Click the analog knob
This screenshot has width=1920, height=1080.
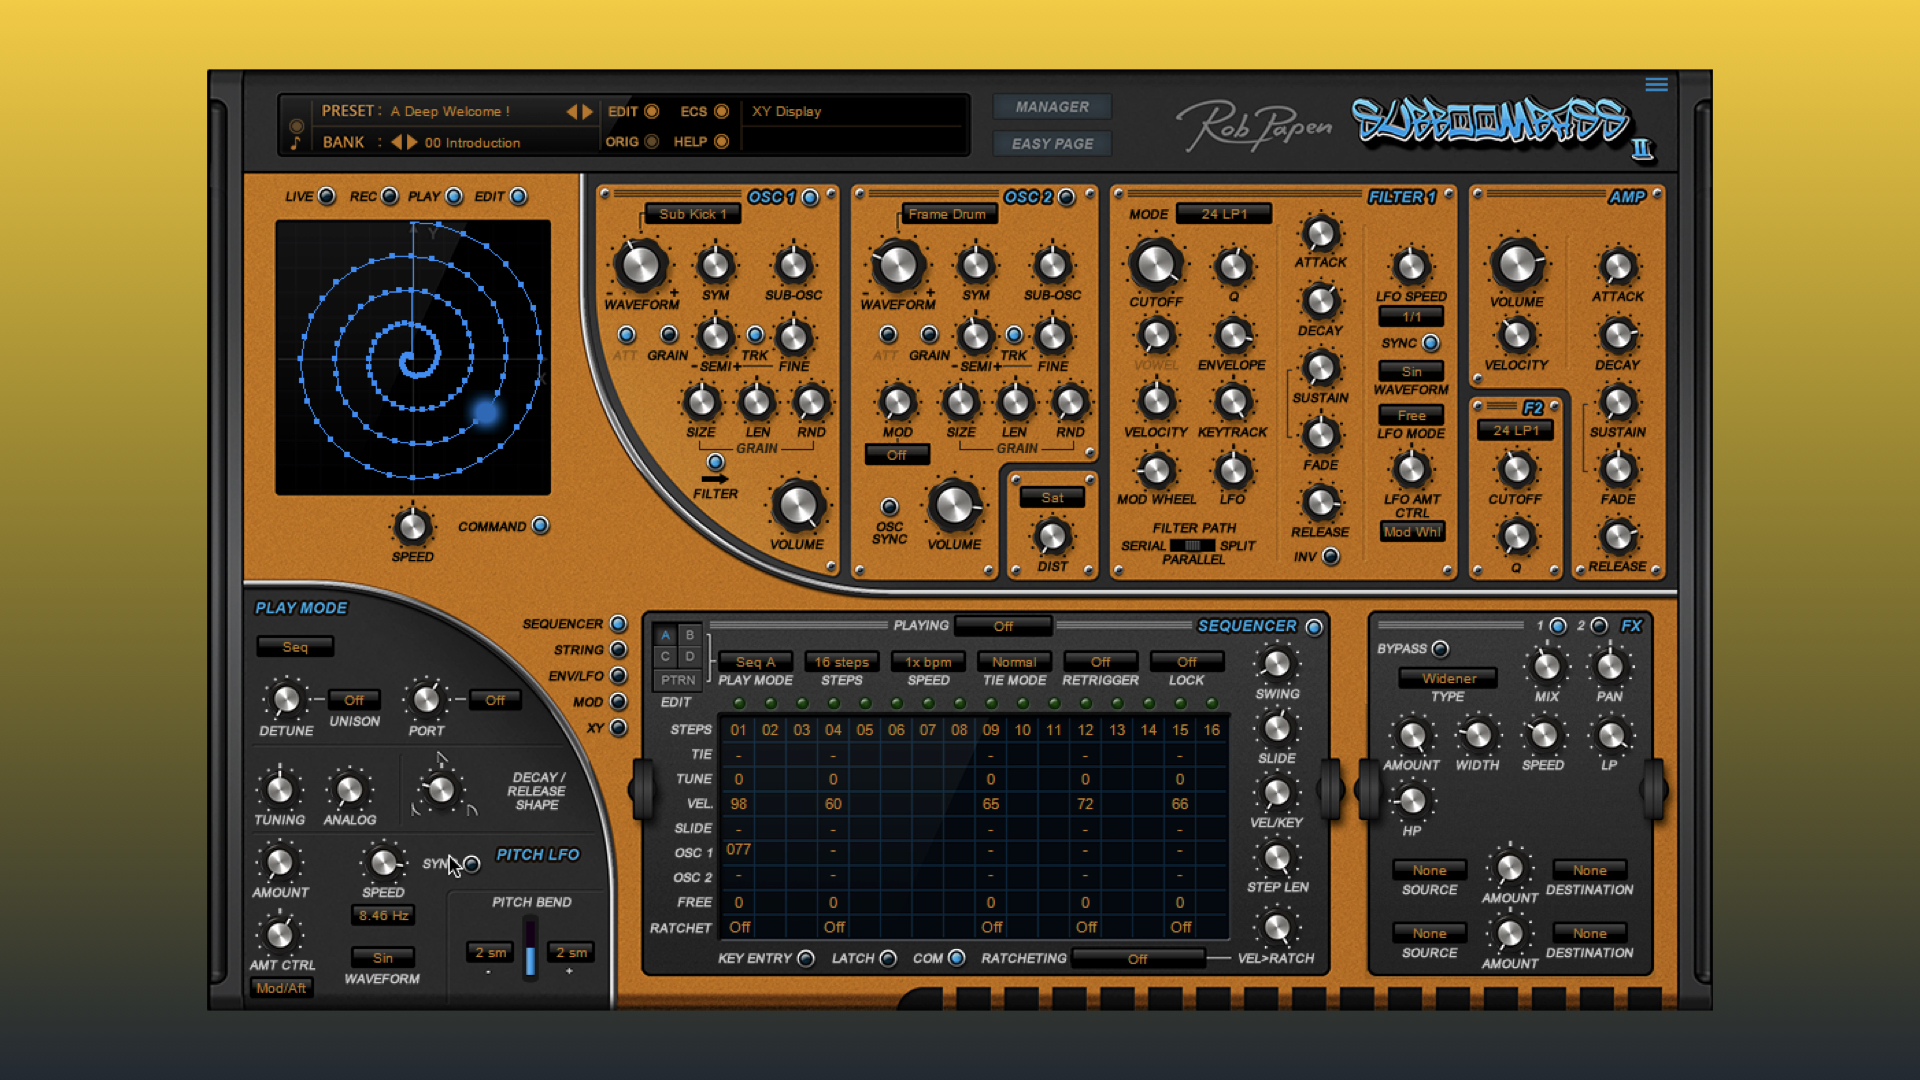[349, 789]
